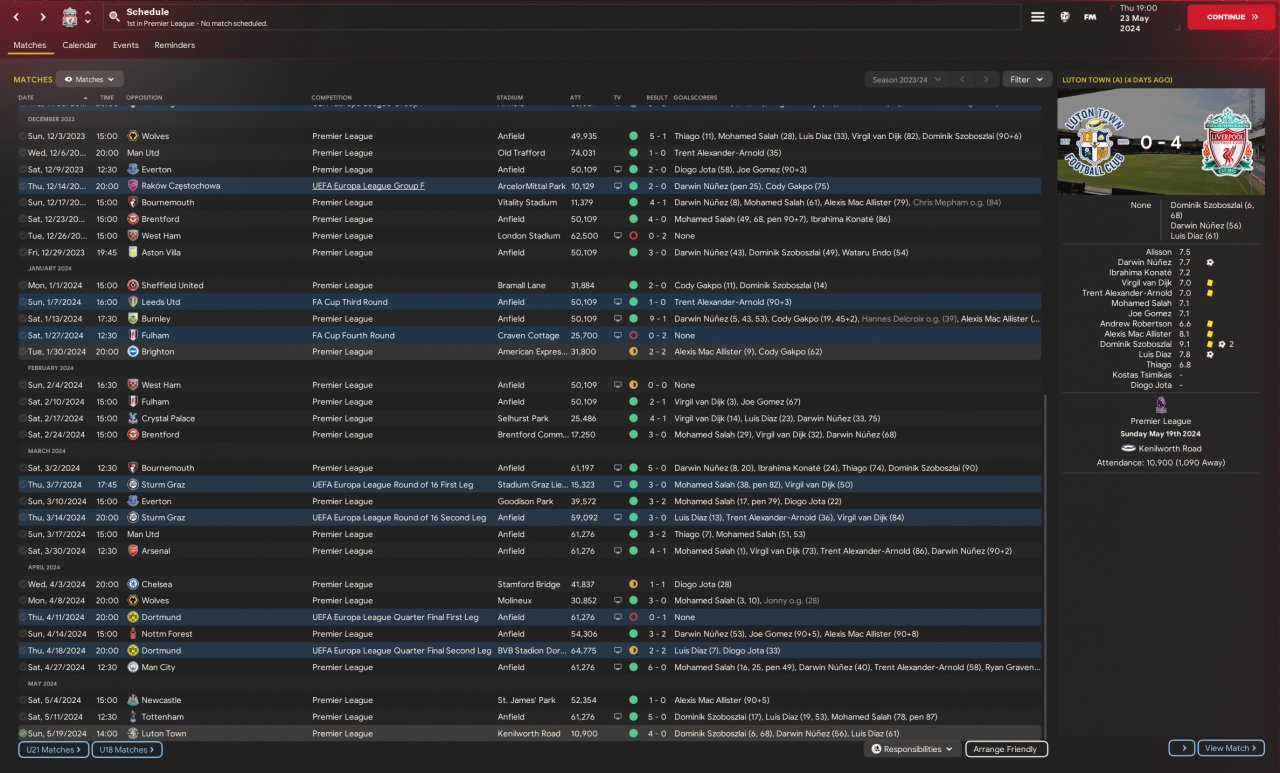The width and height of the screenshot is (1280, 773).
Task: Tick the selection circle on the Chelsea row
Action: pyautogui.click(x=22, y=584)
